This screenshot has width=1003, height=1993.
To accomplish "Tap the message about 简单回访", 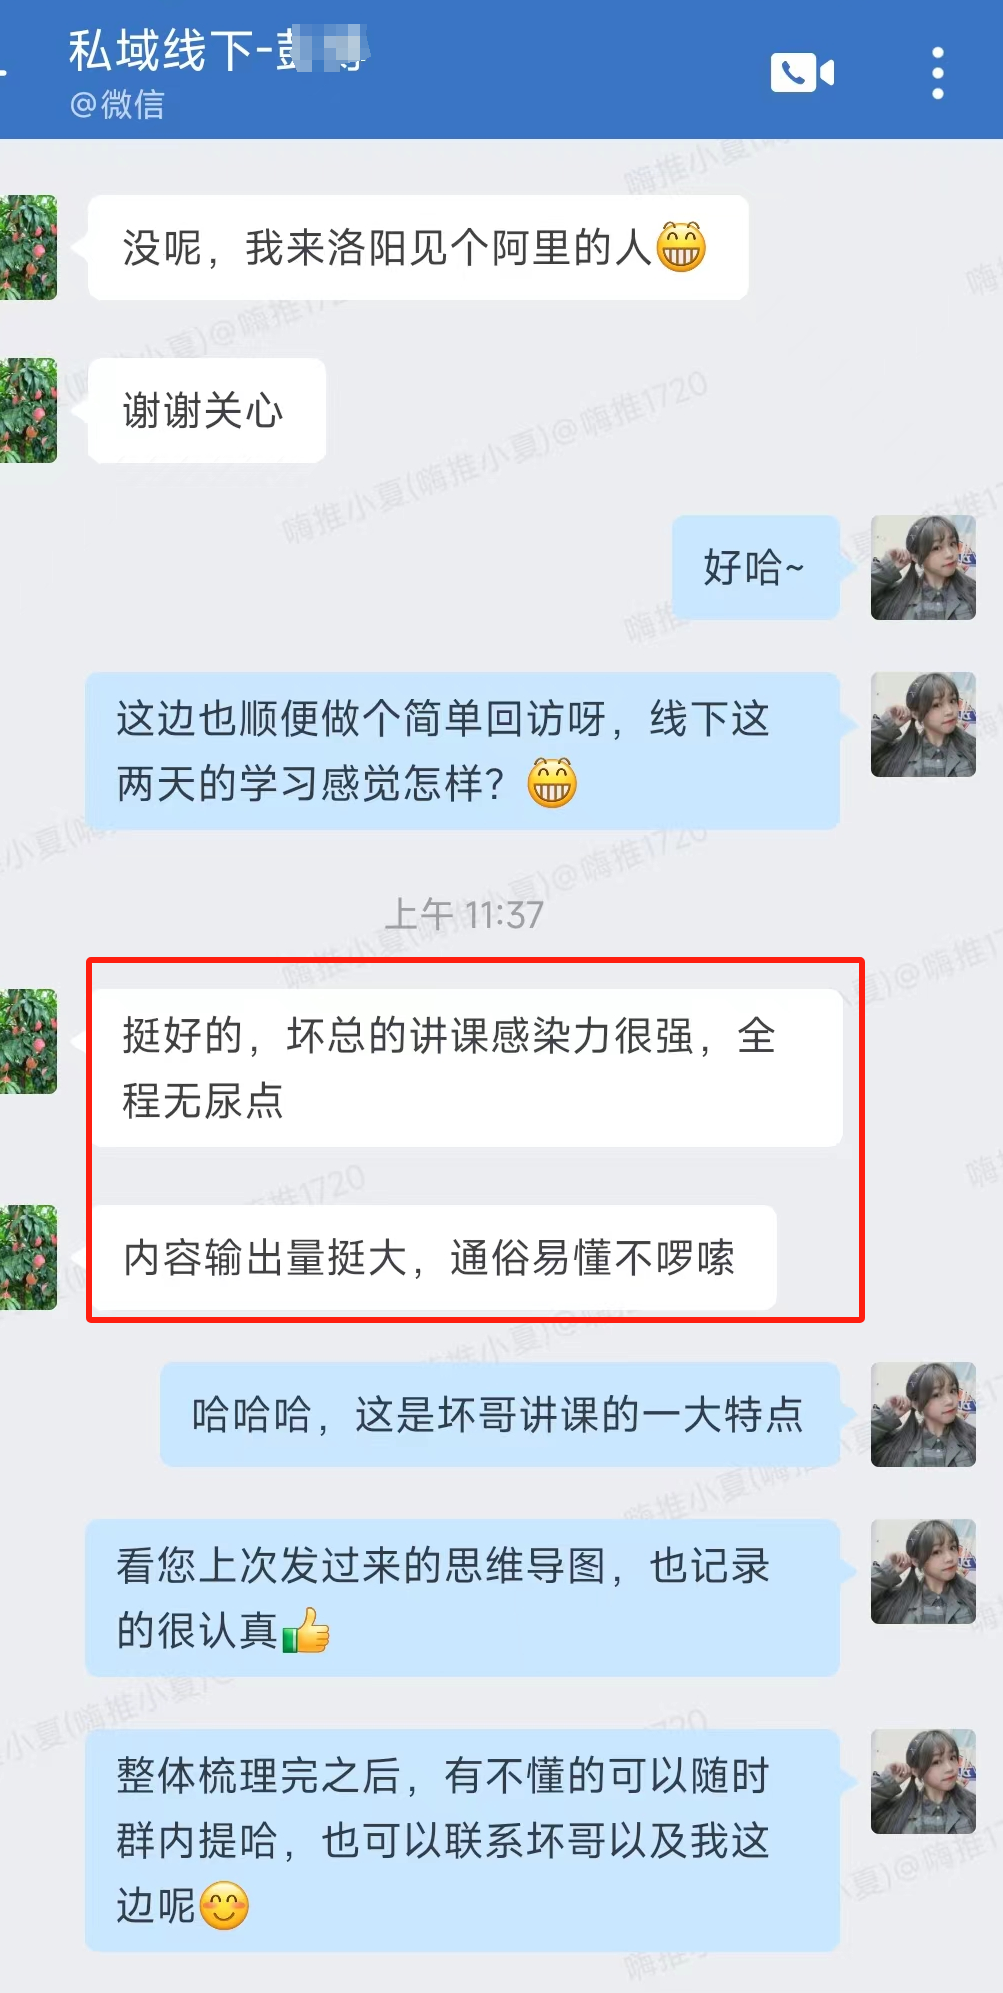I will click(x=462, y=750).
